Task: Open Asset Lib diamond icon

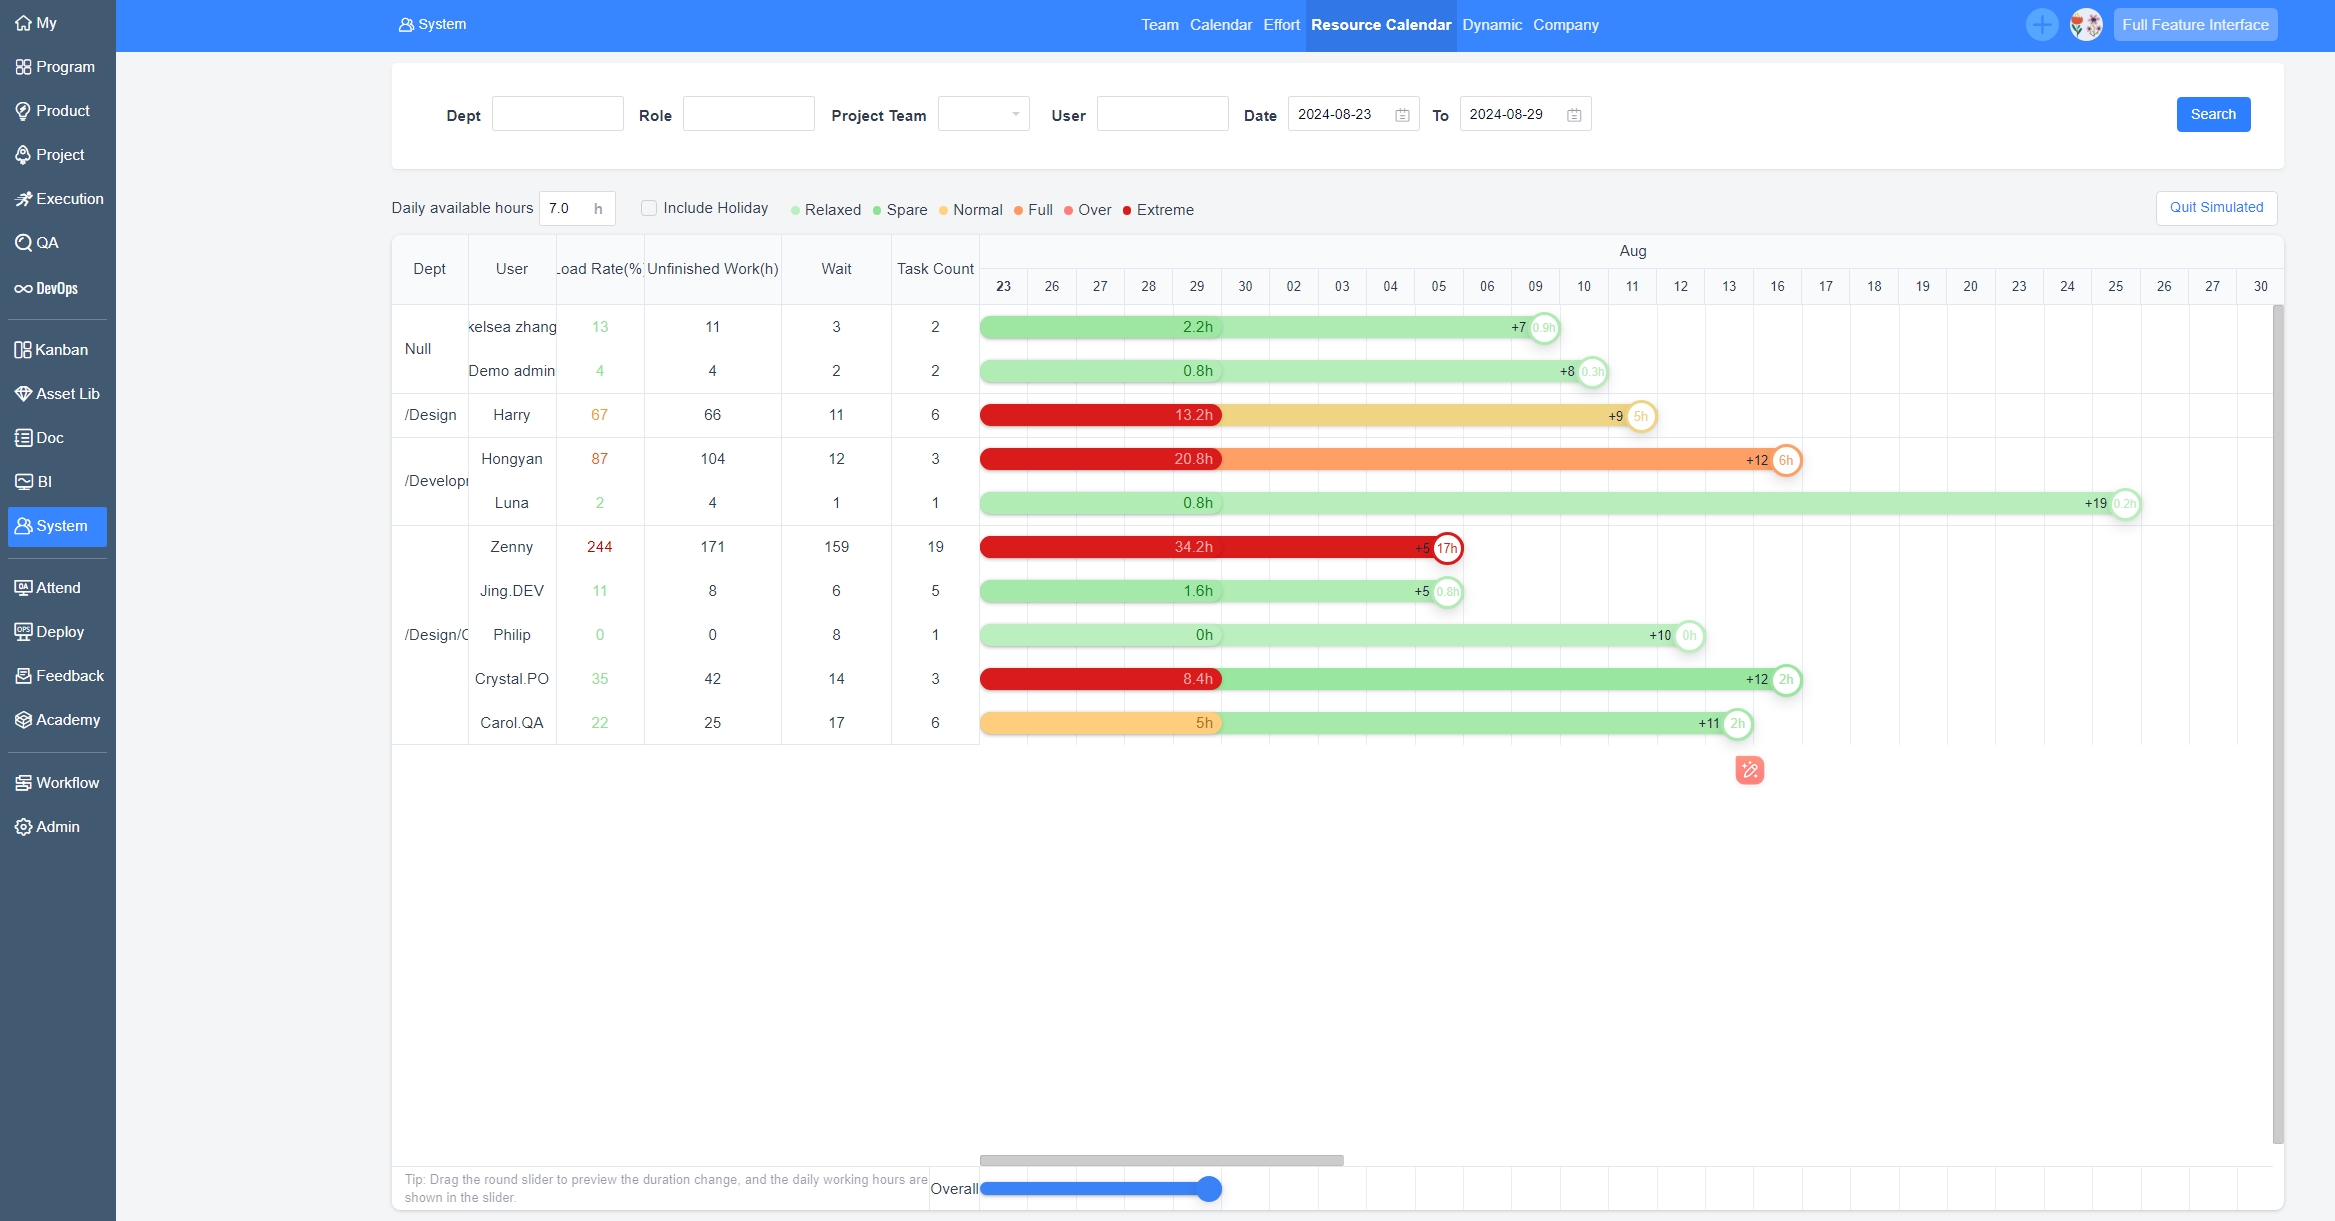Action: 23,394
